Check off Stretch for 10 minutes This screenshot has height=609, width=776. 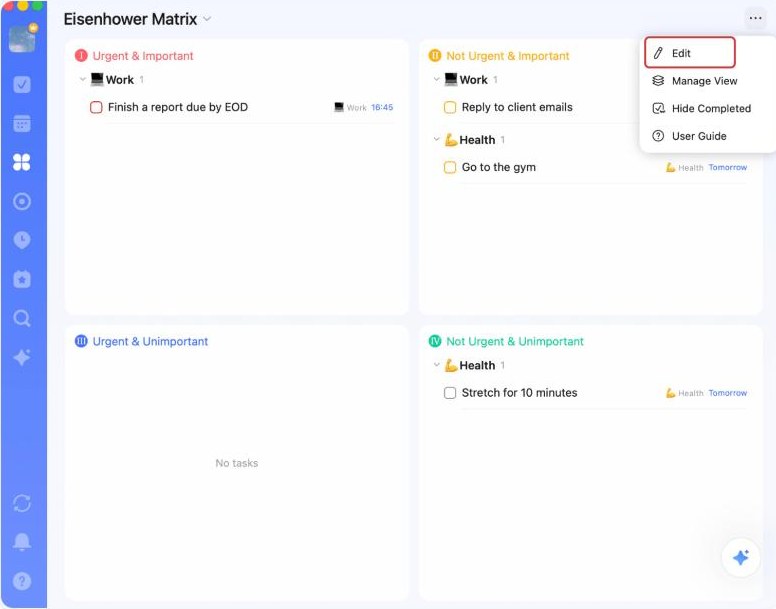(x=450, y=393)
